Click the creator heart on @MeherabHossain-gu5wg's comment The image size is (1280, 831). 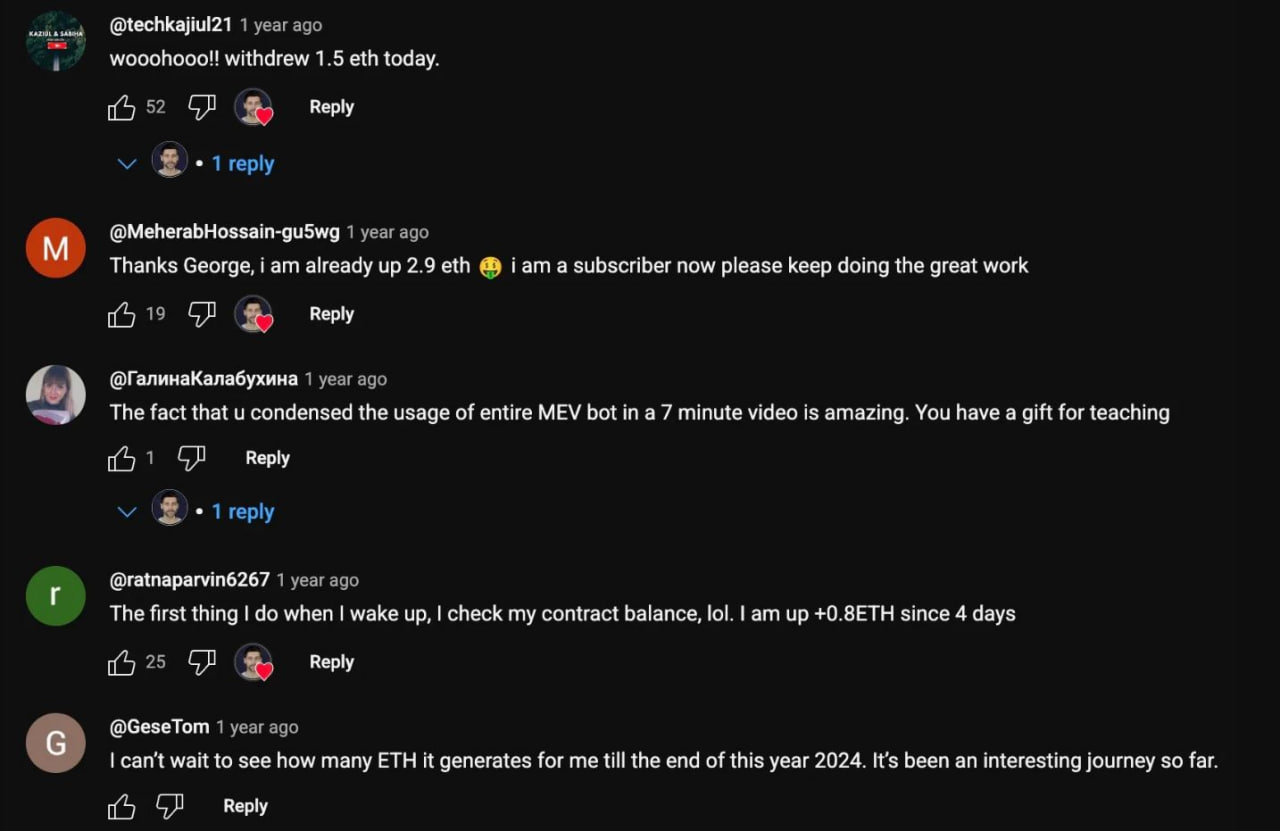click(254, 314)
